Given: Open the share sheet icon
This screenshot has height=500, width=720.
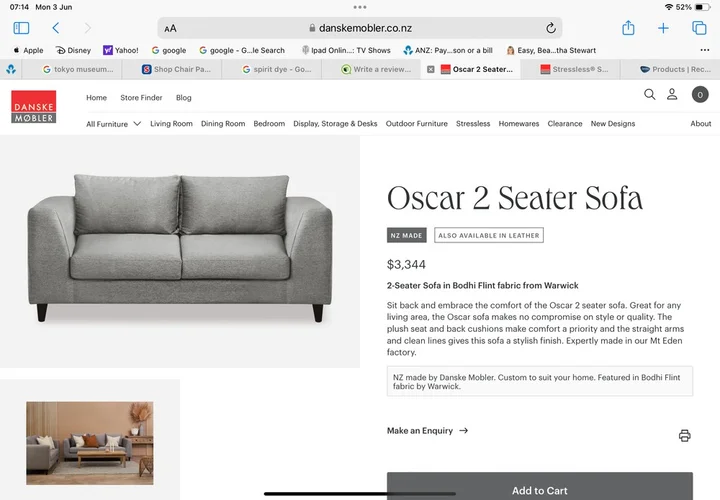Looking at the screenshot, I should [x=628, y=28].
